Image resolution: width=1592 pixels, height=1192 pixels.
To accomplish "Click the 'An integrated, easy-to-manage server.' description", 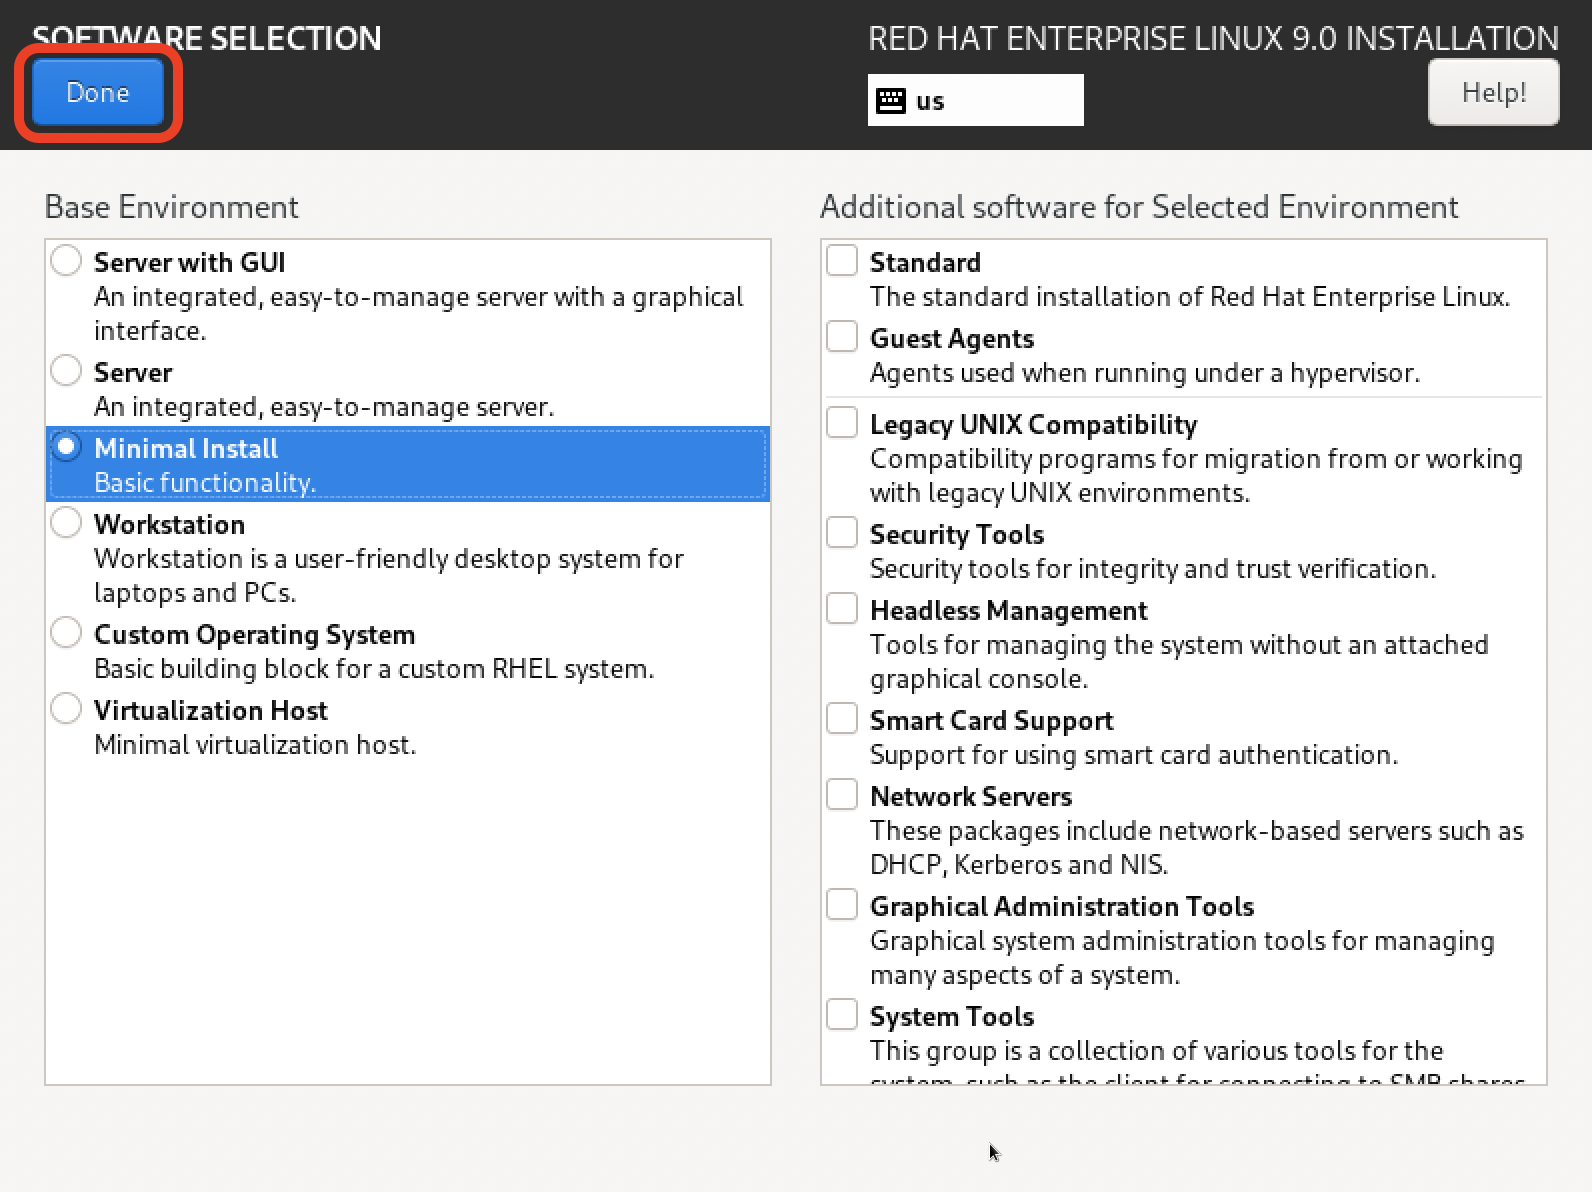I will click(324, 407).
